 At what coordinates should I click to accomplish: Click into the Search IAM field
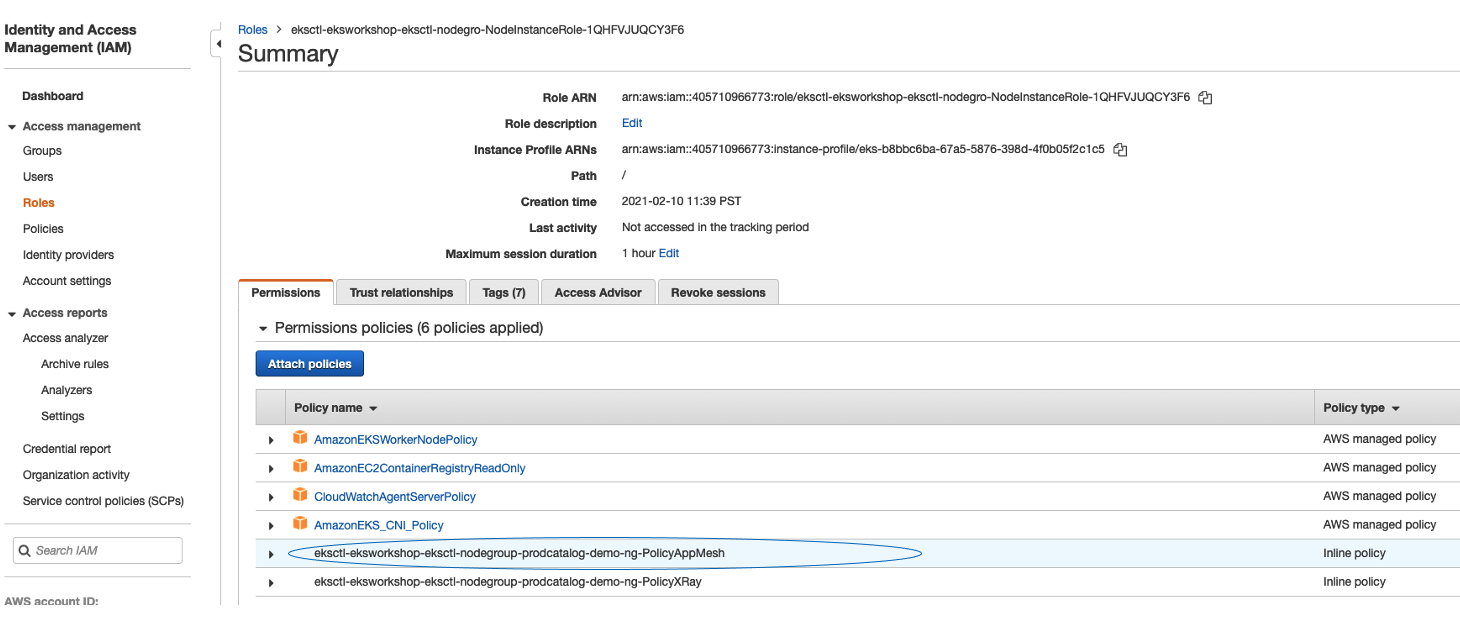98,550
